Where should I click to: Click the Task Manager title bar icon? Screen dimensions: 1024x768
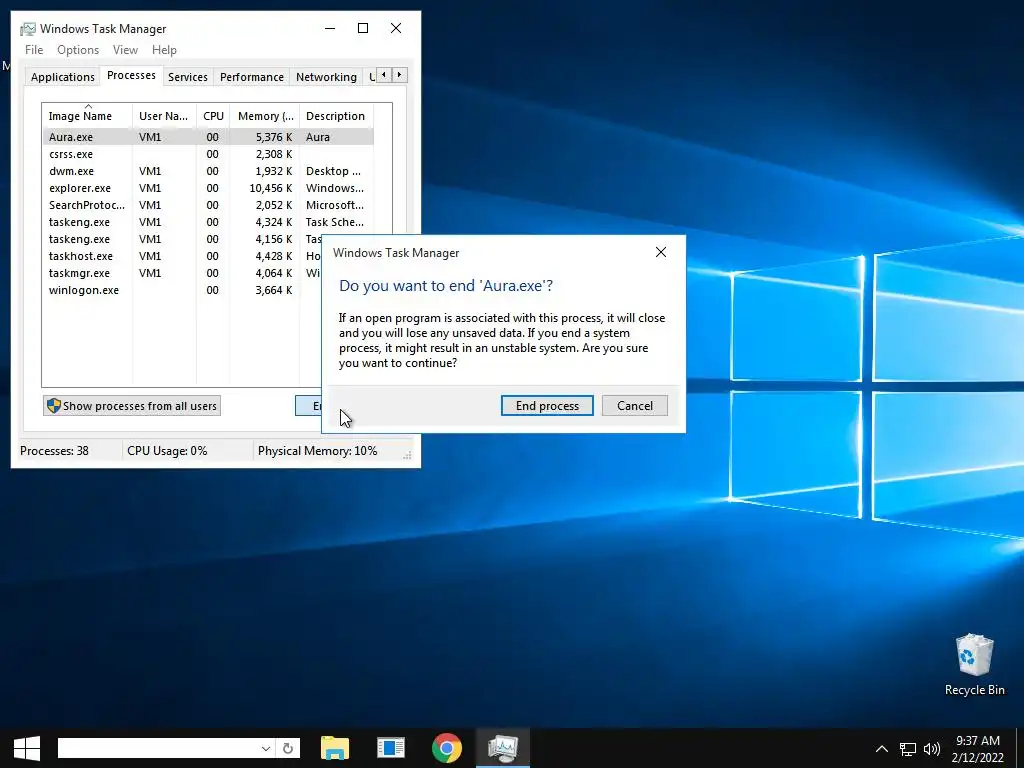pos(27,29)
